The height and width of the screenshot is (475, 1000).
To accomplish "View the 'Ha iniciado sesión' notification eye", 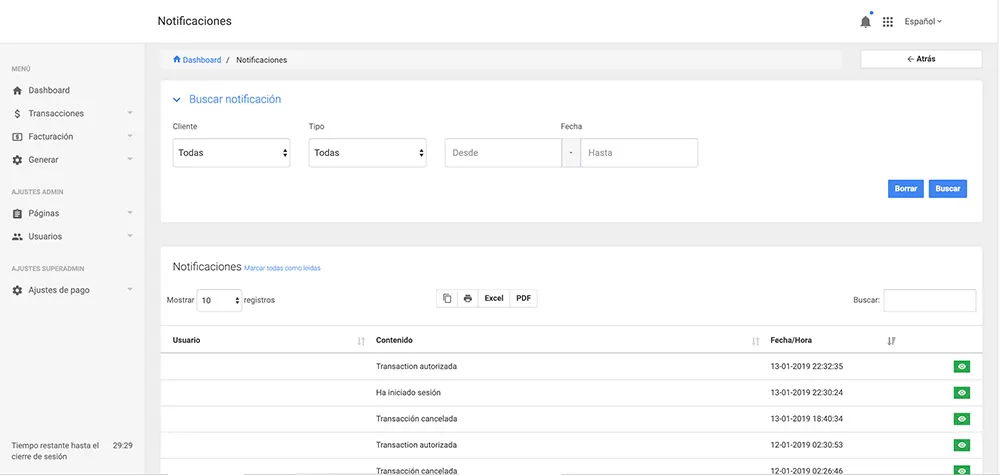I will pos(961,393).
